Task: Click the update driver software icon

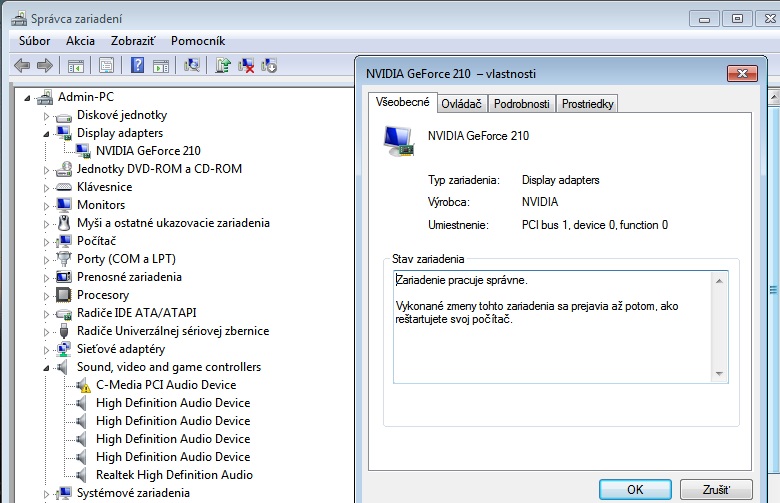Action: pyautogui.click(x=222, y=65)
